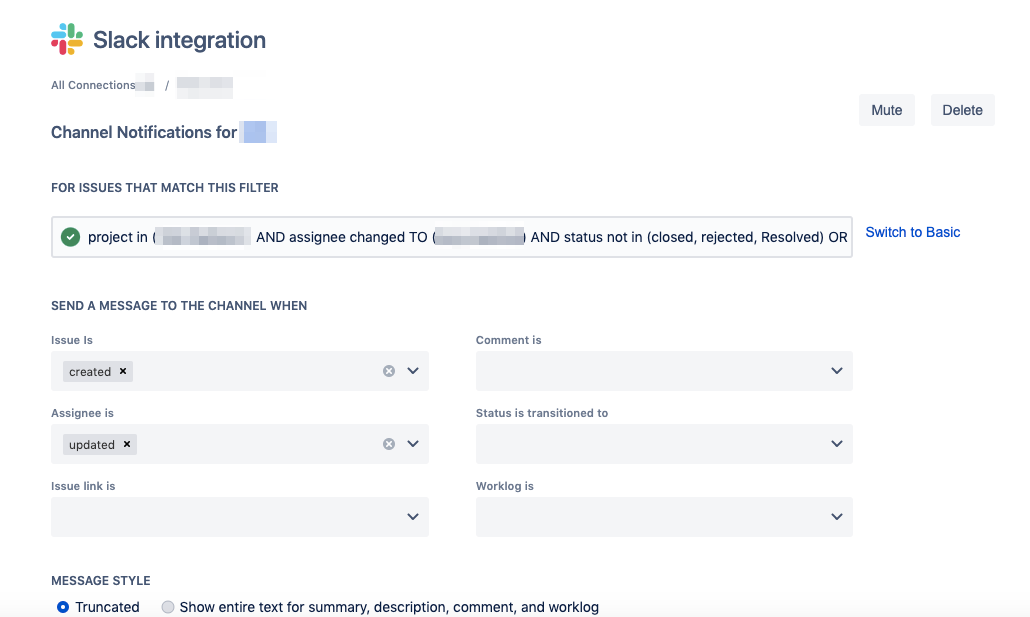Screen dimensions: 1030x617
Task: Click the Channel Notifications for heading
Action: 144,132
